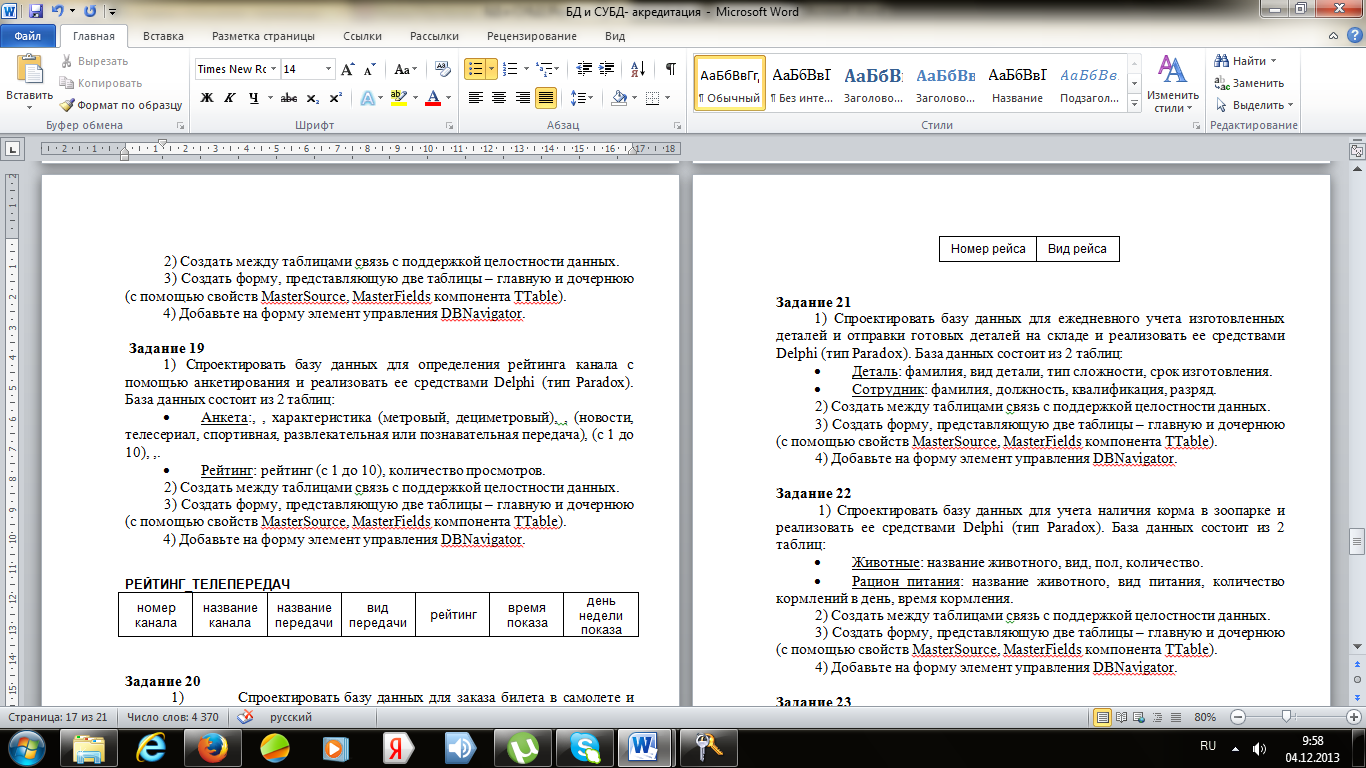Open Firefox from the taskbar
The height and width of the screenshot is (768, 1366).
[x=212, y=747]
